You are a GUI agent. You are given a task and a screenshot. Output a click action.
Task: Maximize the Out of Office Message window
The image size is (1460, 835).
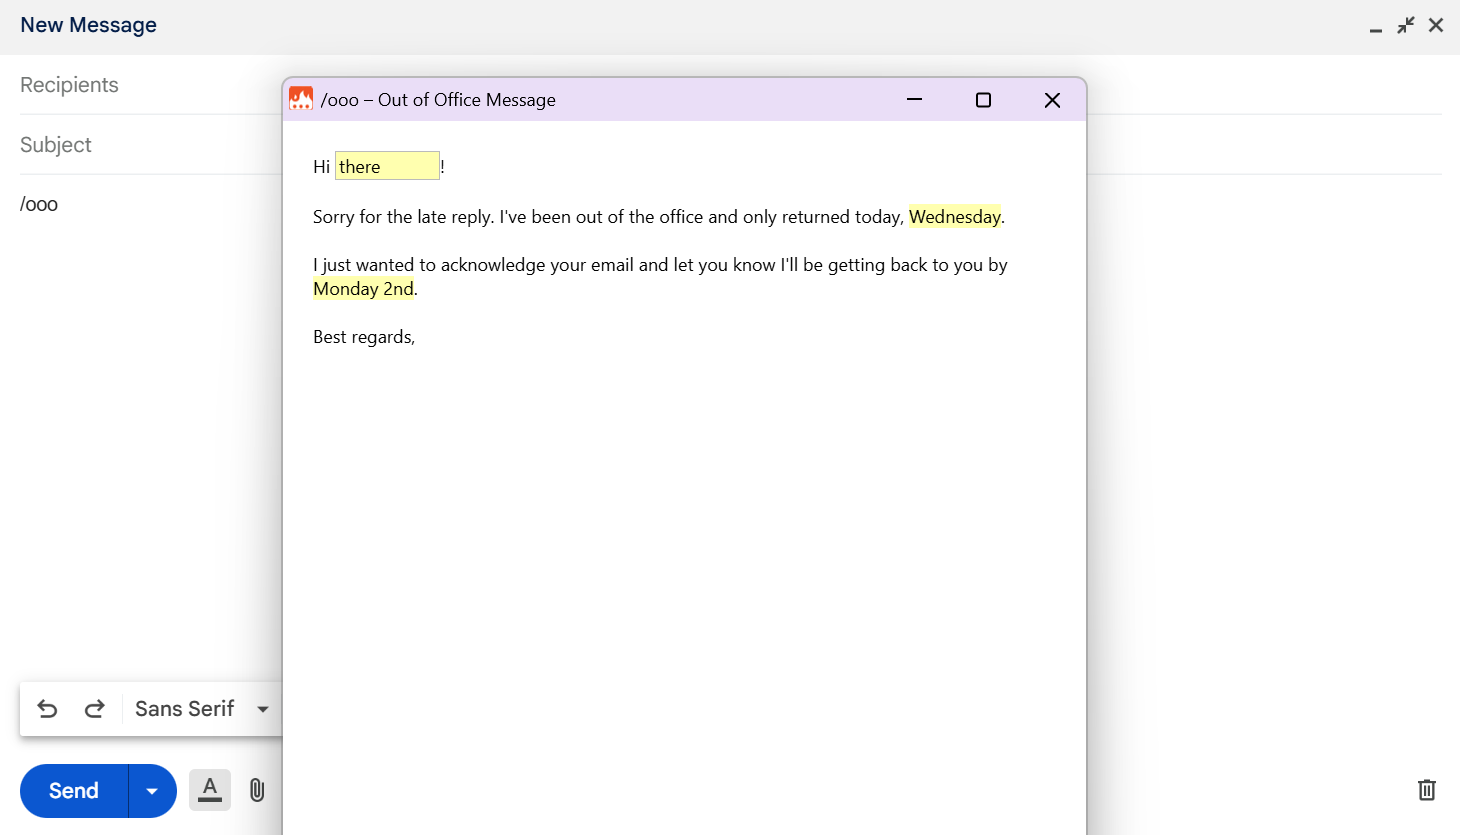click(983, 100)
